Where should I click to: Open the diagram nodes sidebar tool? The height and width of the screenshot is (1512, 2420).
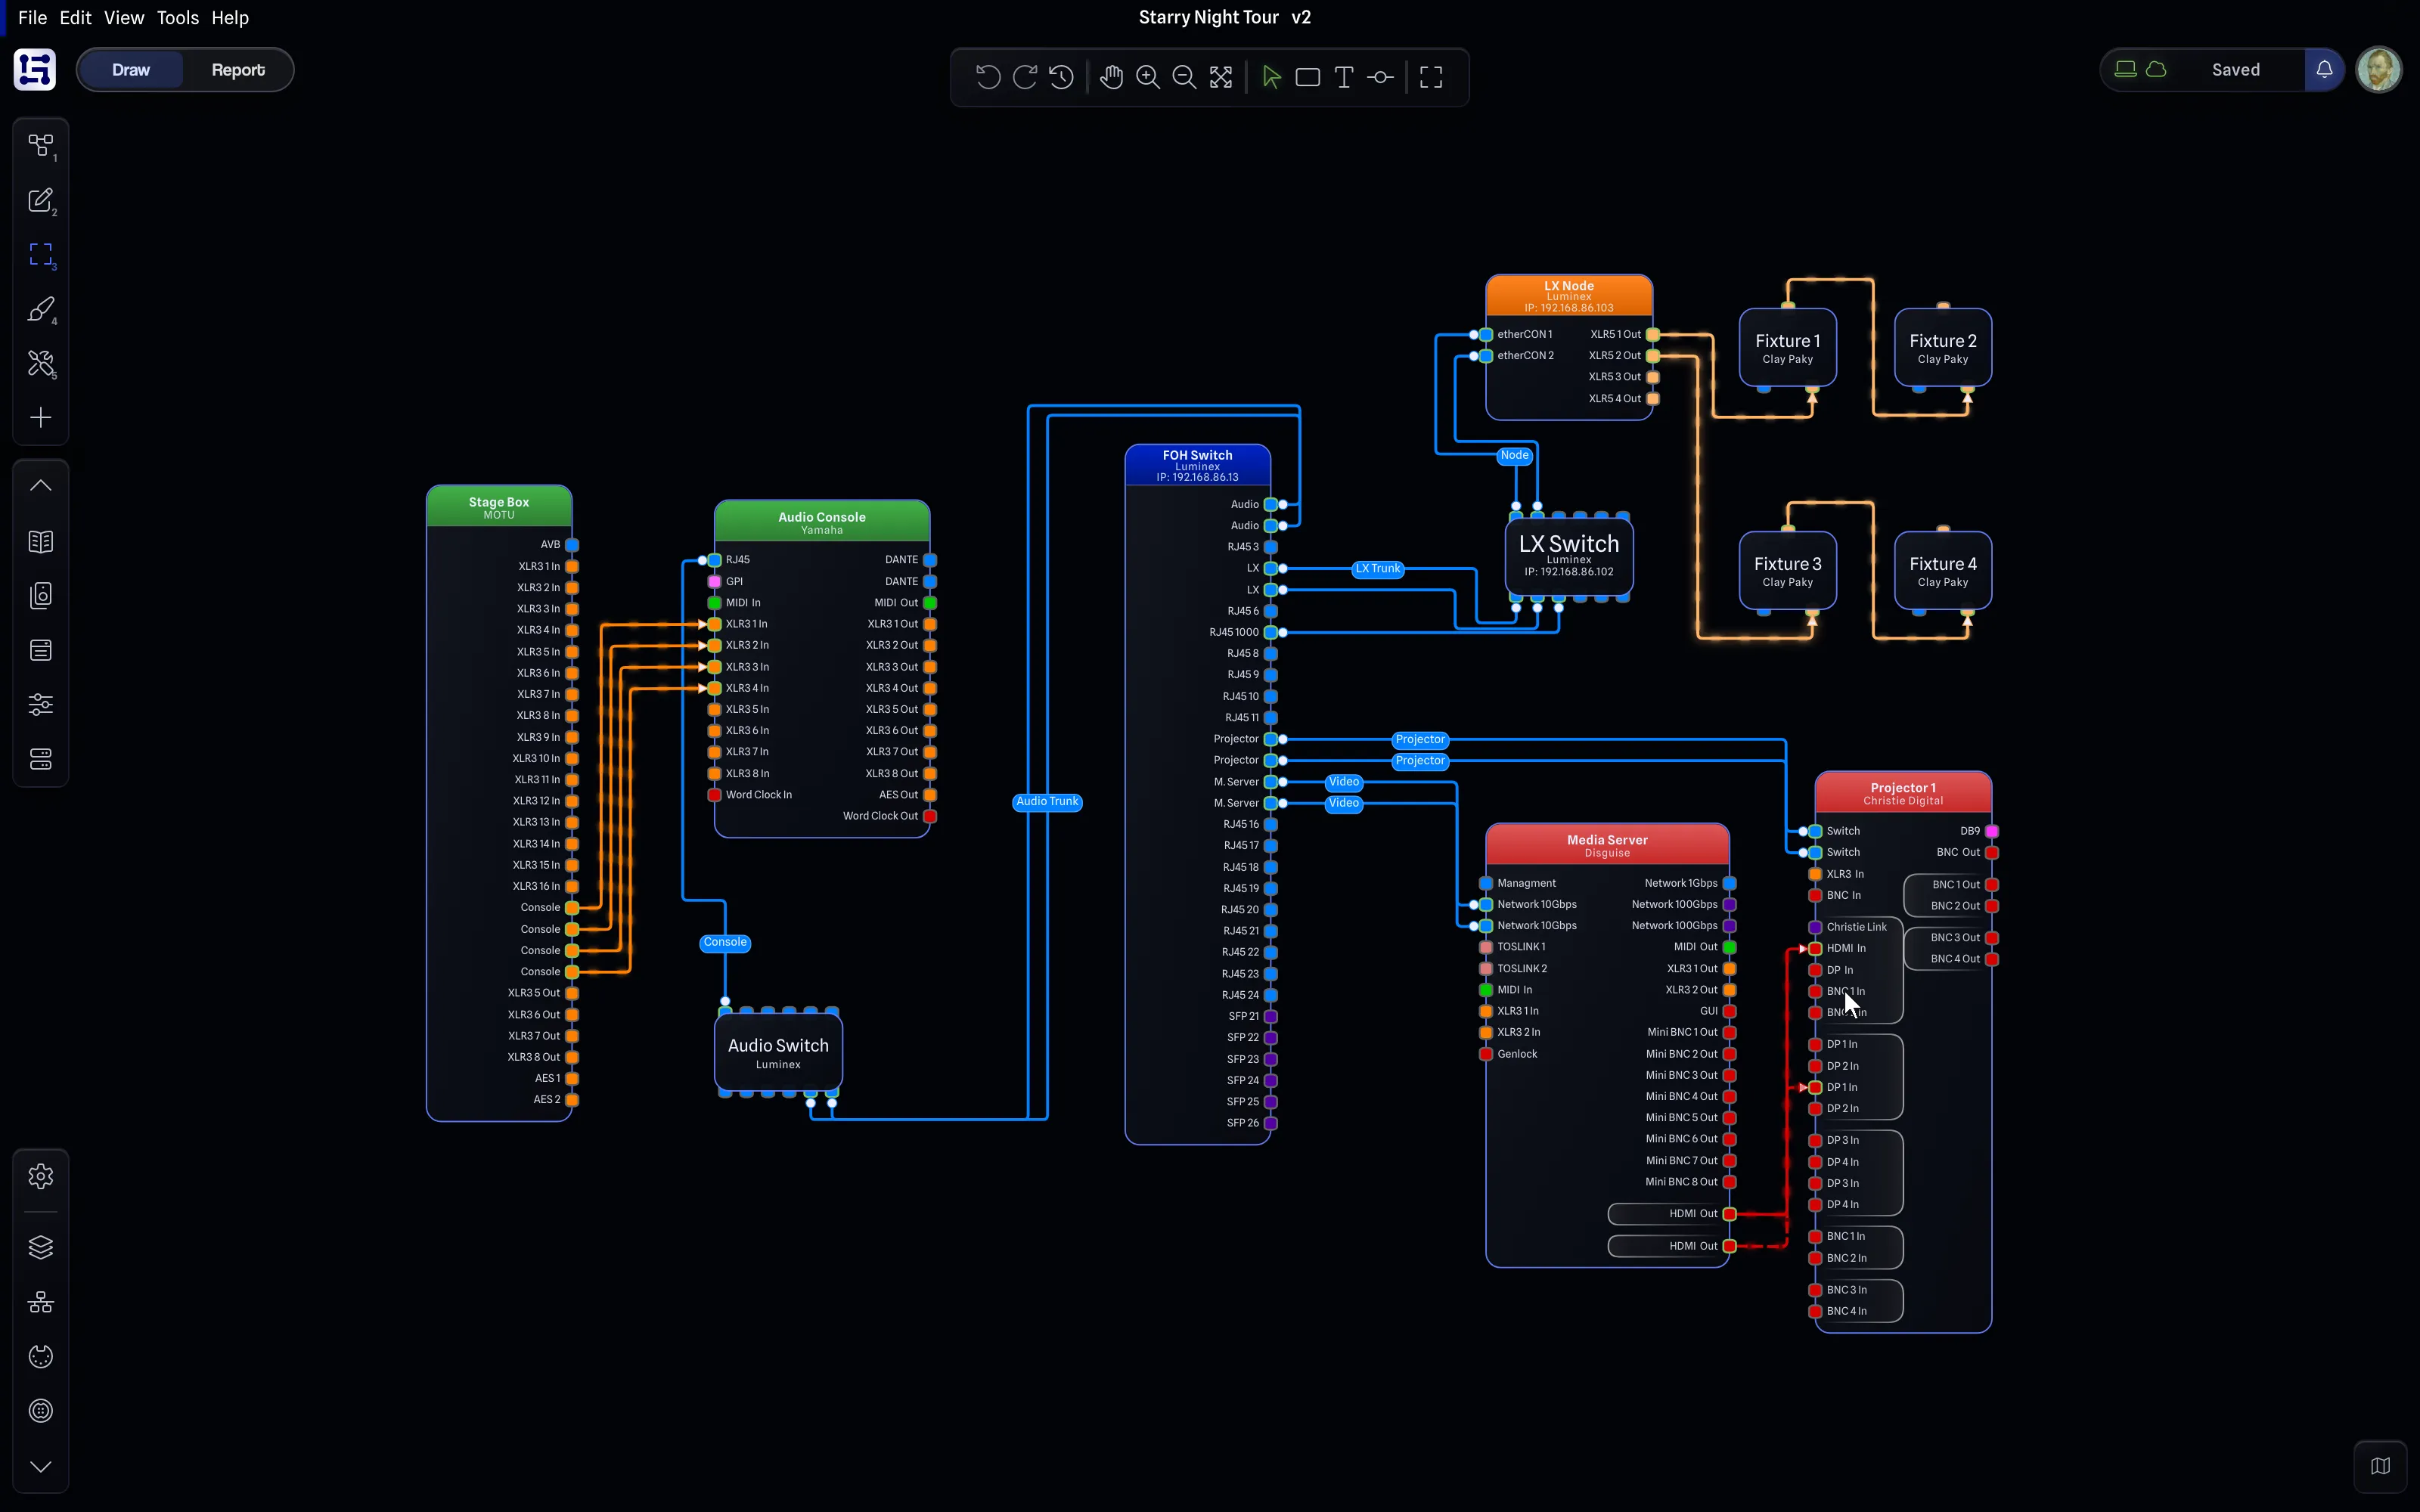(x=41, y=146)
